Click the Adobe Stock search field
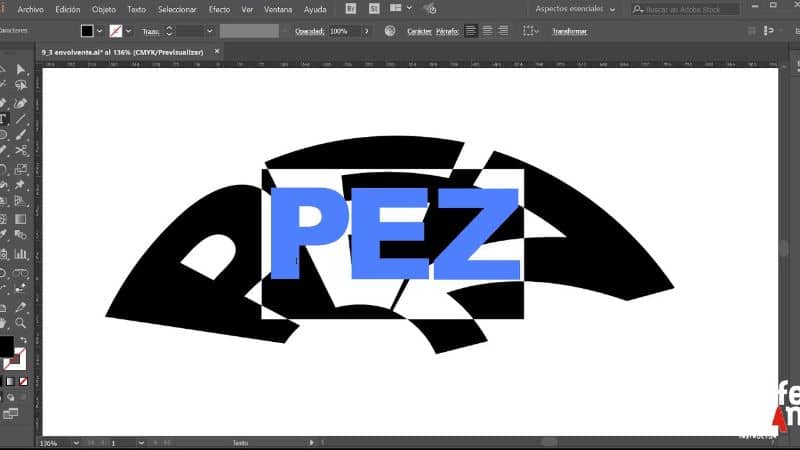The height and width of the screenshot is (450, 800). tap(685, 9)
